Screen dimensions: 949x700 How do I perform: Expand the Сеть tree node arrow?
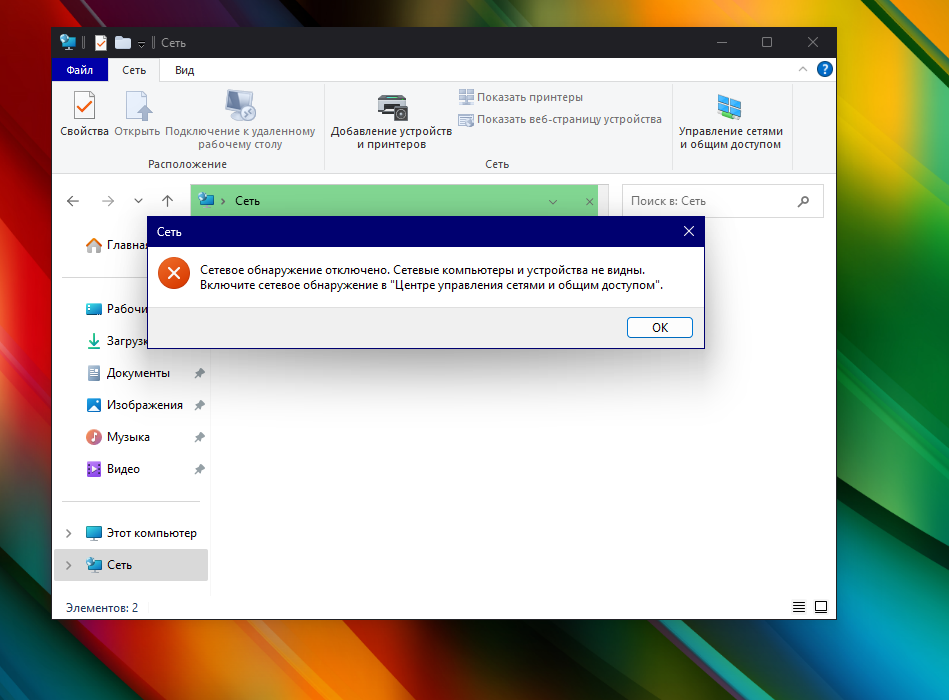pos(69,565)
